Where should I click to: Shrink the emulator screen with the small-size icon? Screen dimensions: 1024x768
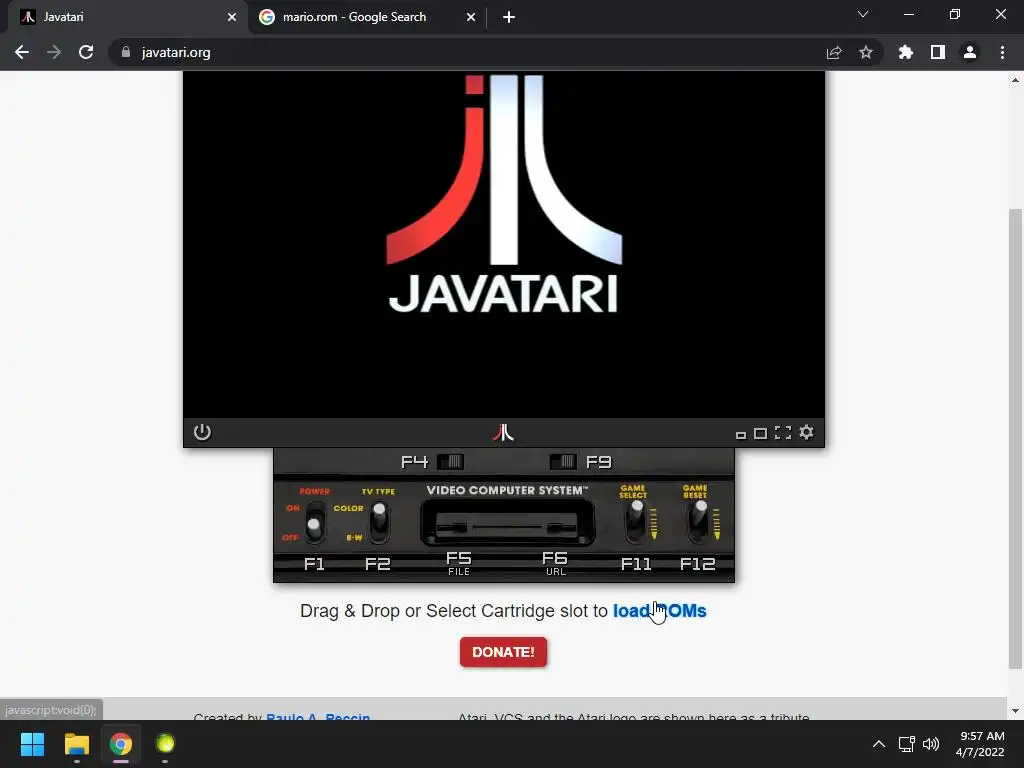[x=741, y=435]
